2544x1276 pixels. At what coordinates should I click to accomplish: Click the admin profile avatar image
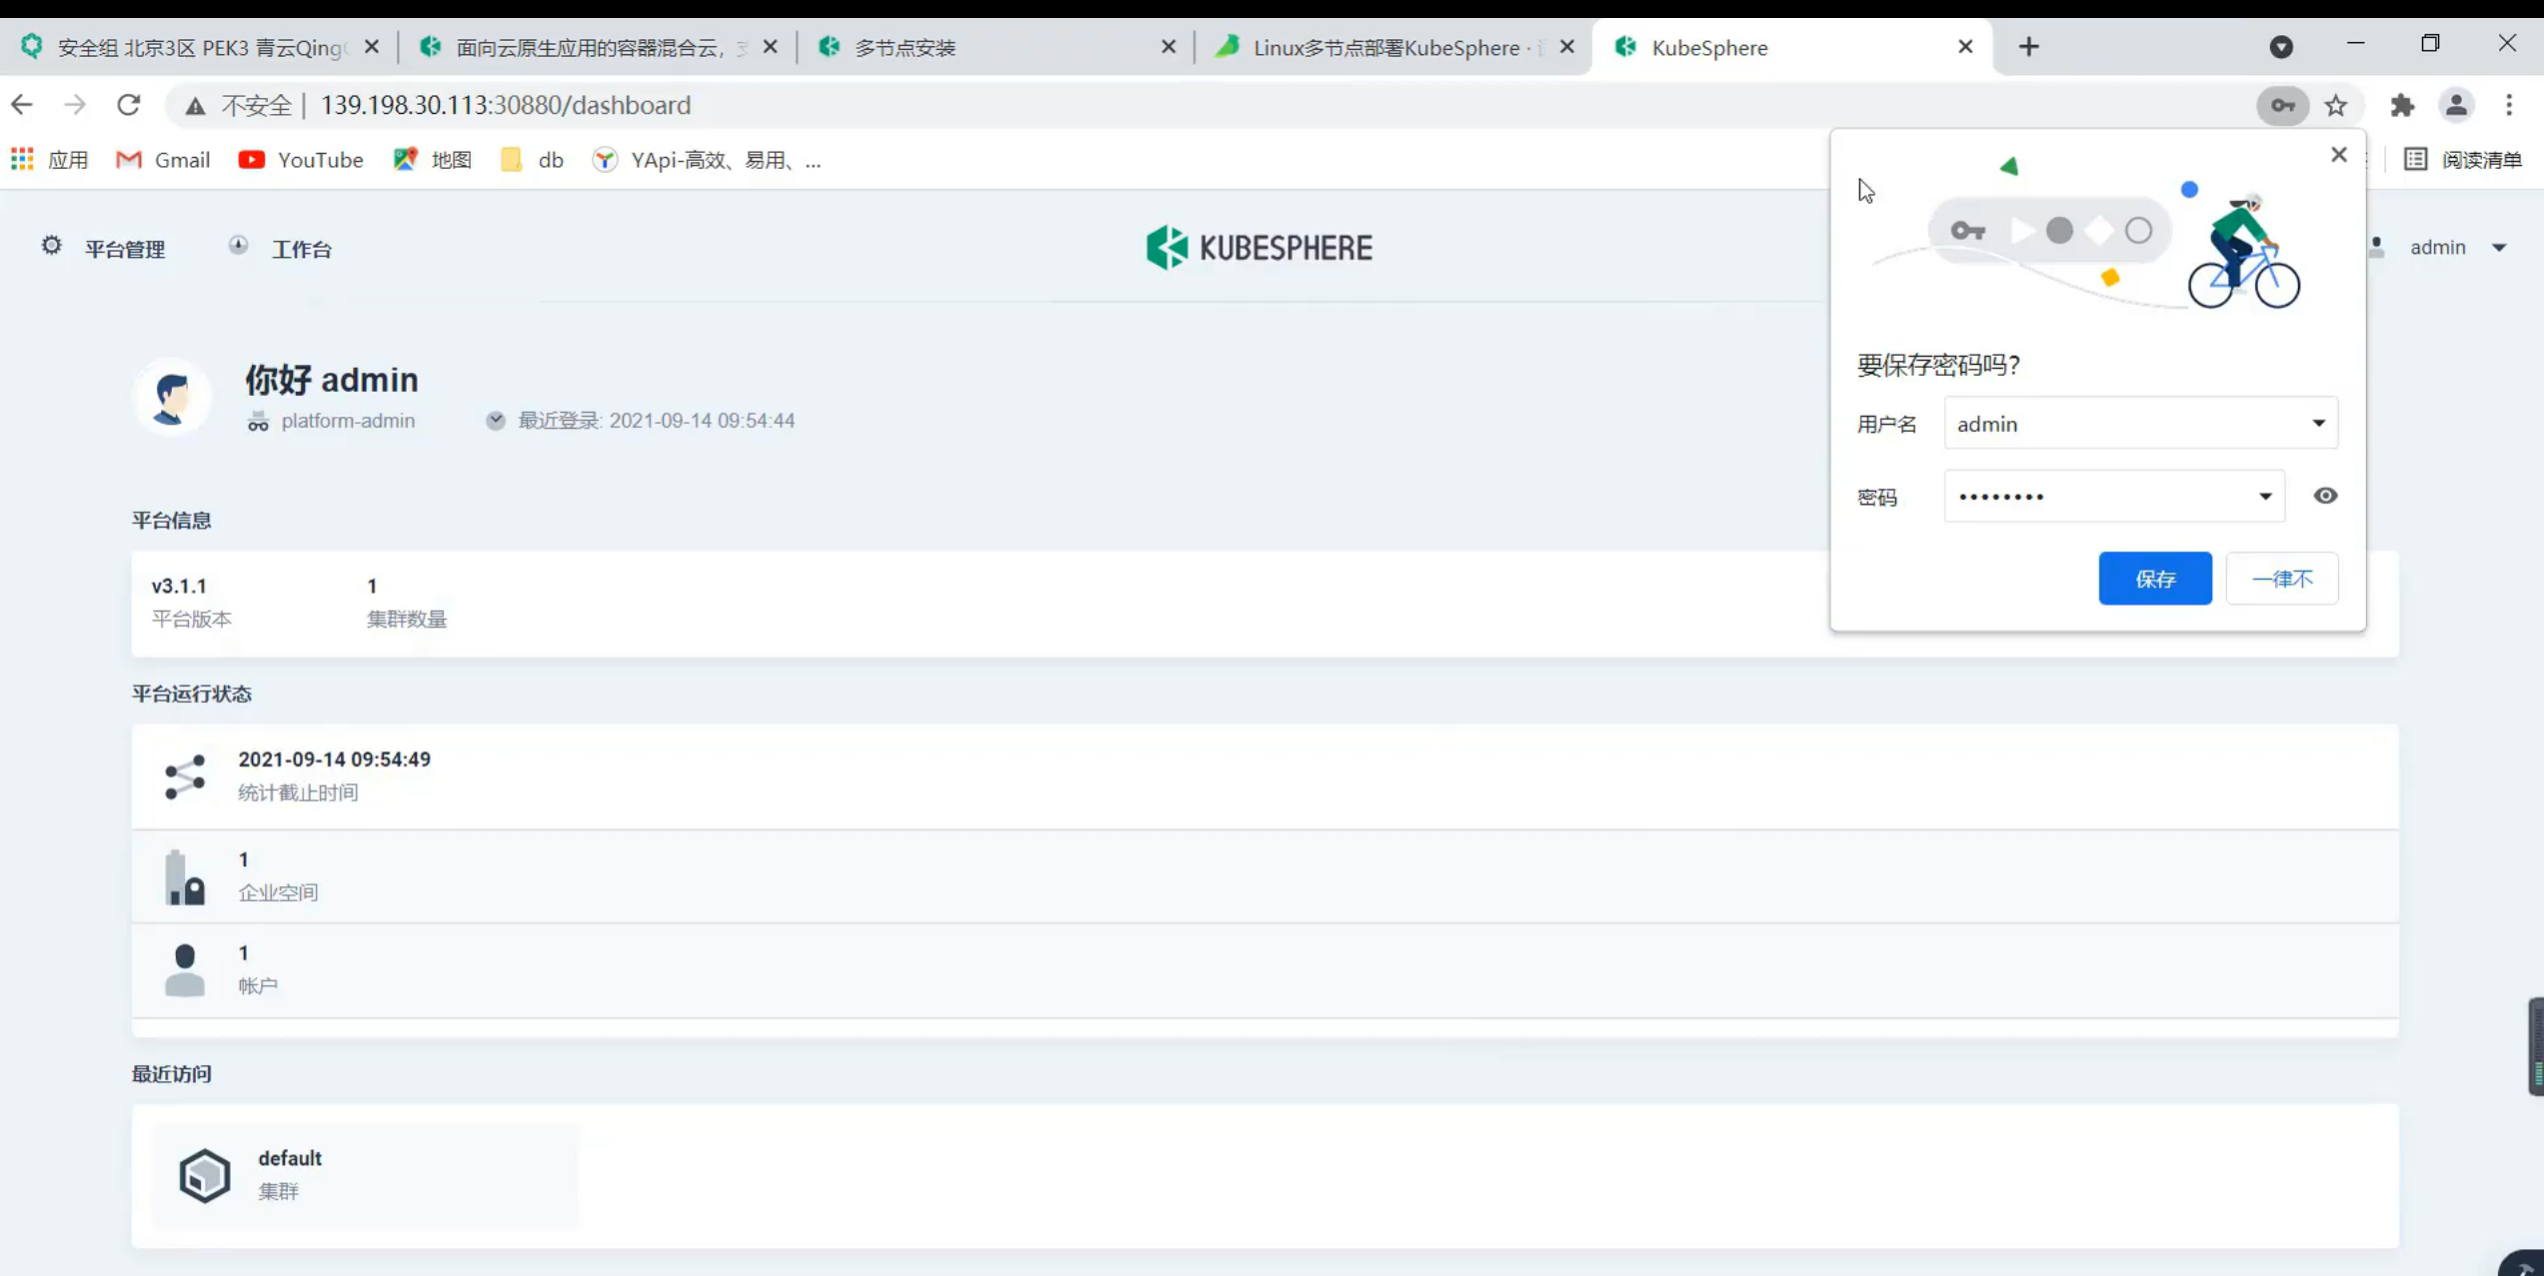pyautogui.click(x=172, y=396)
